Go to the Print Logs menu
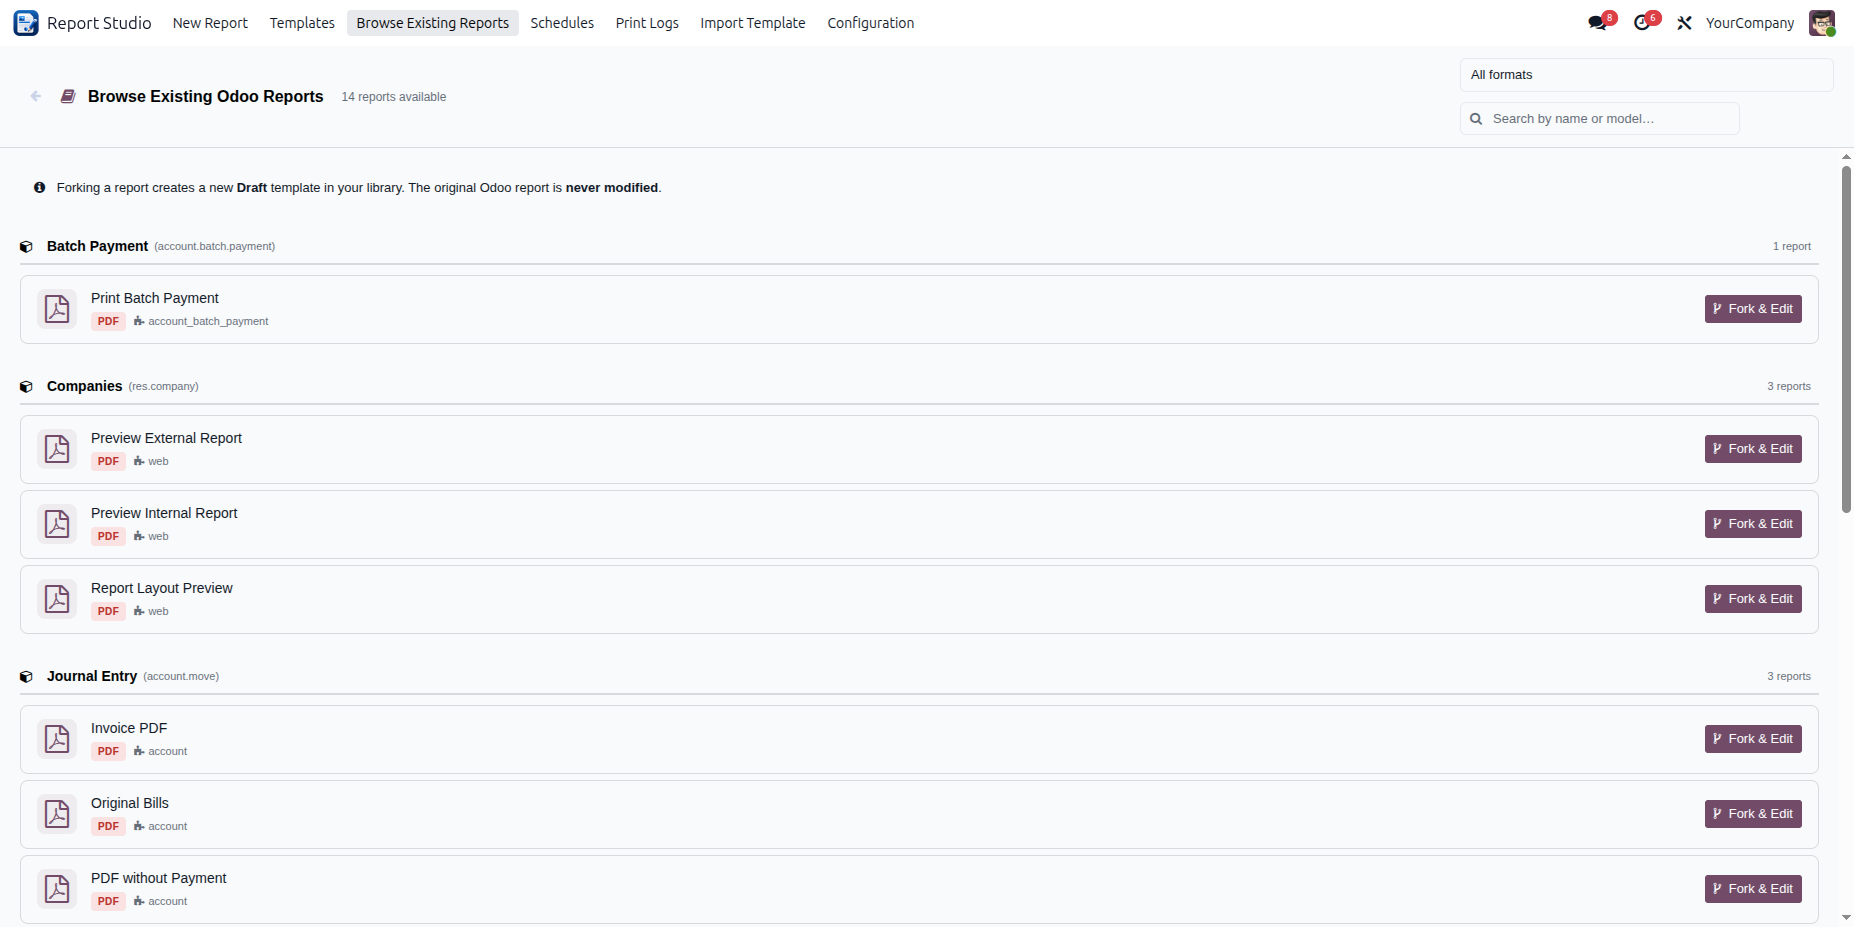 click(647, 23)
